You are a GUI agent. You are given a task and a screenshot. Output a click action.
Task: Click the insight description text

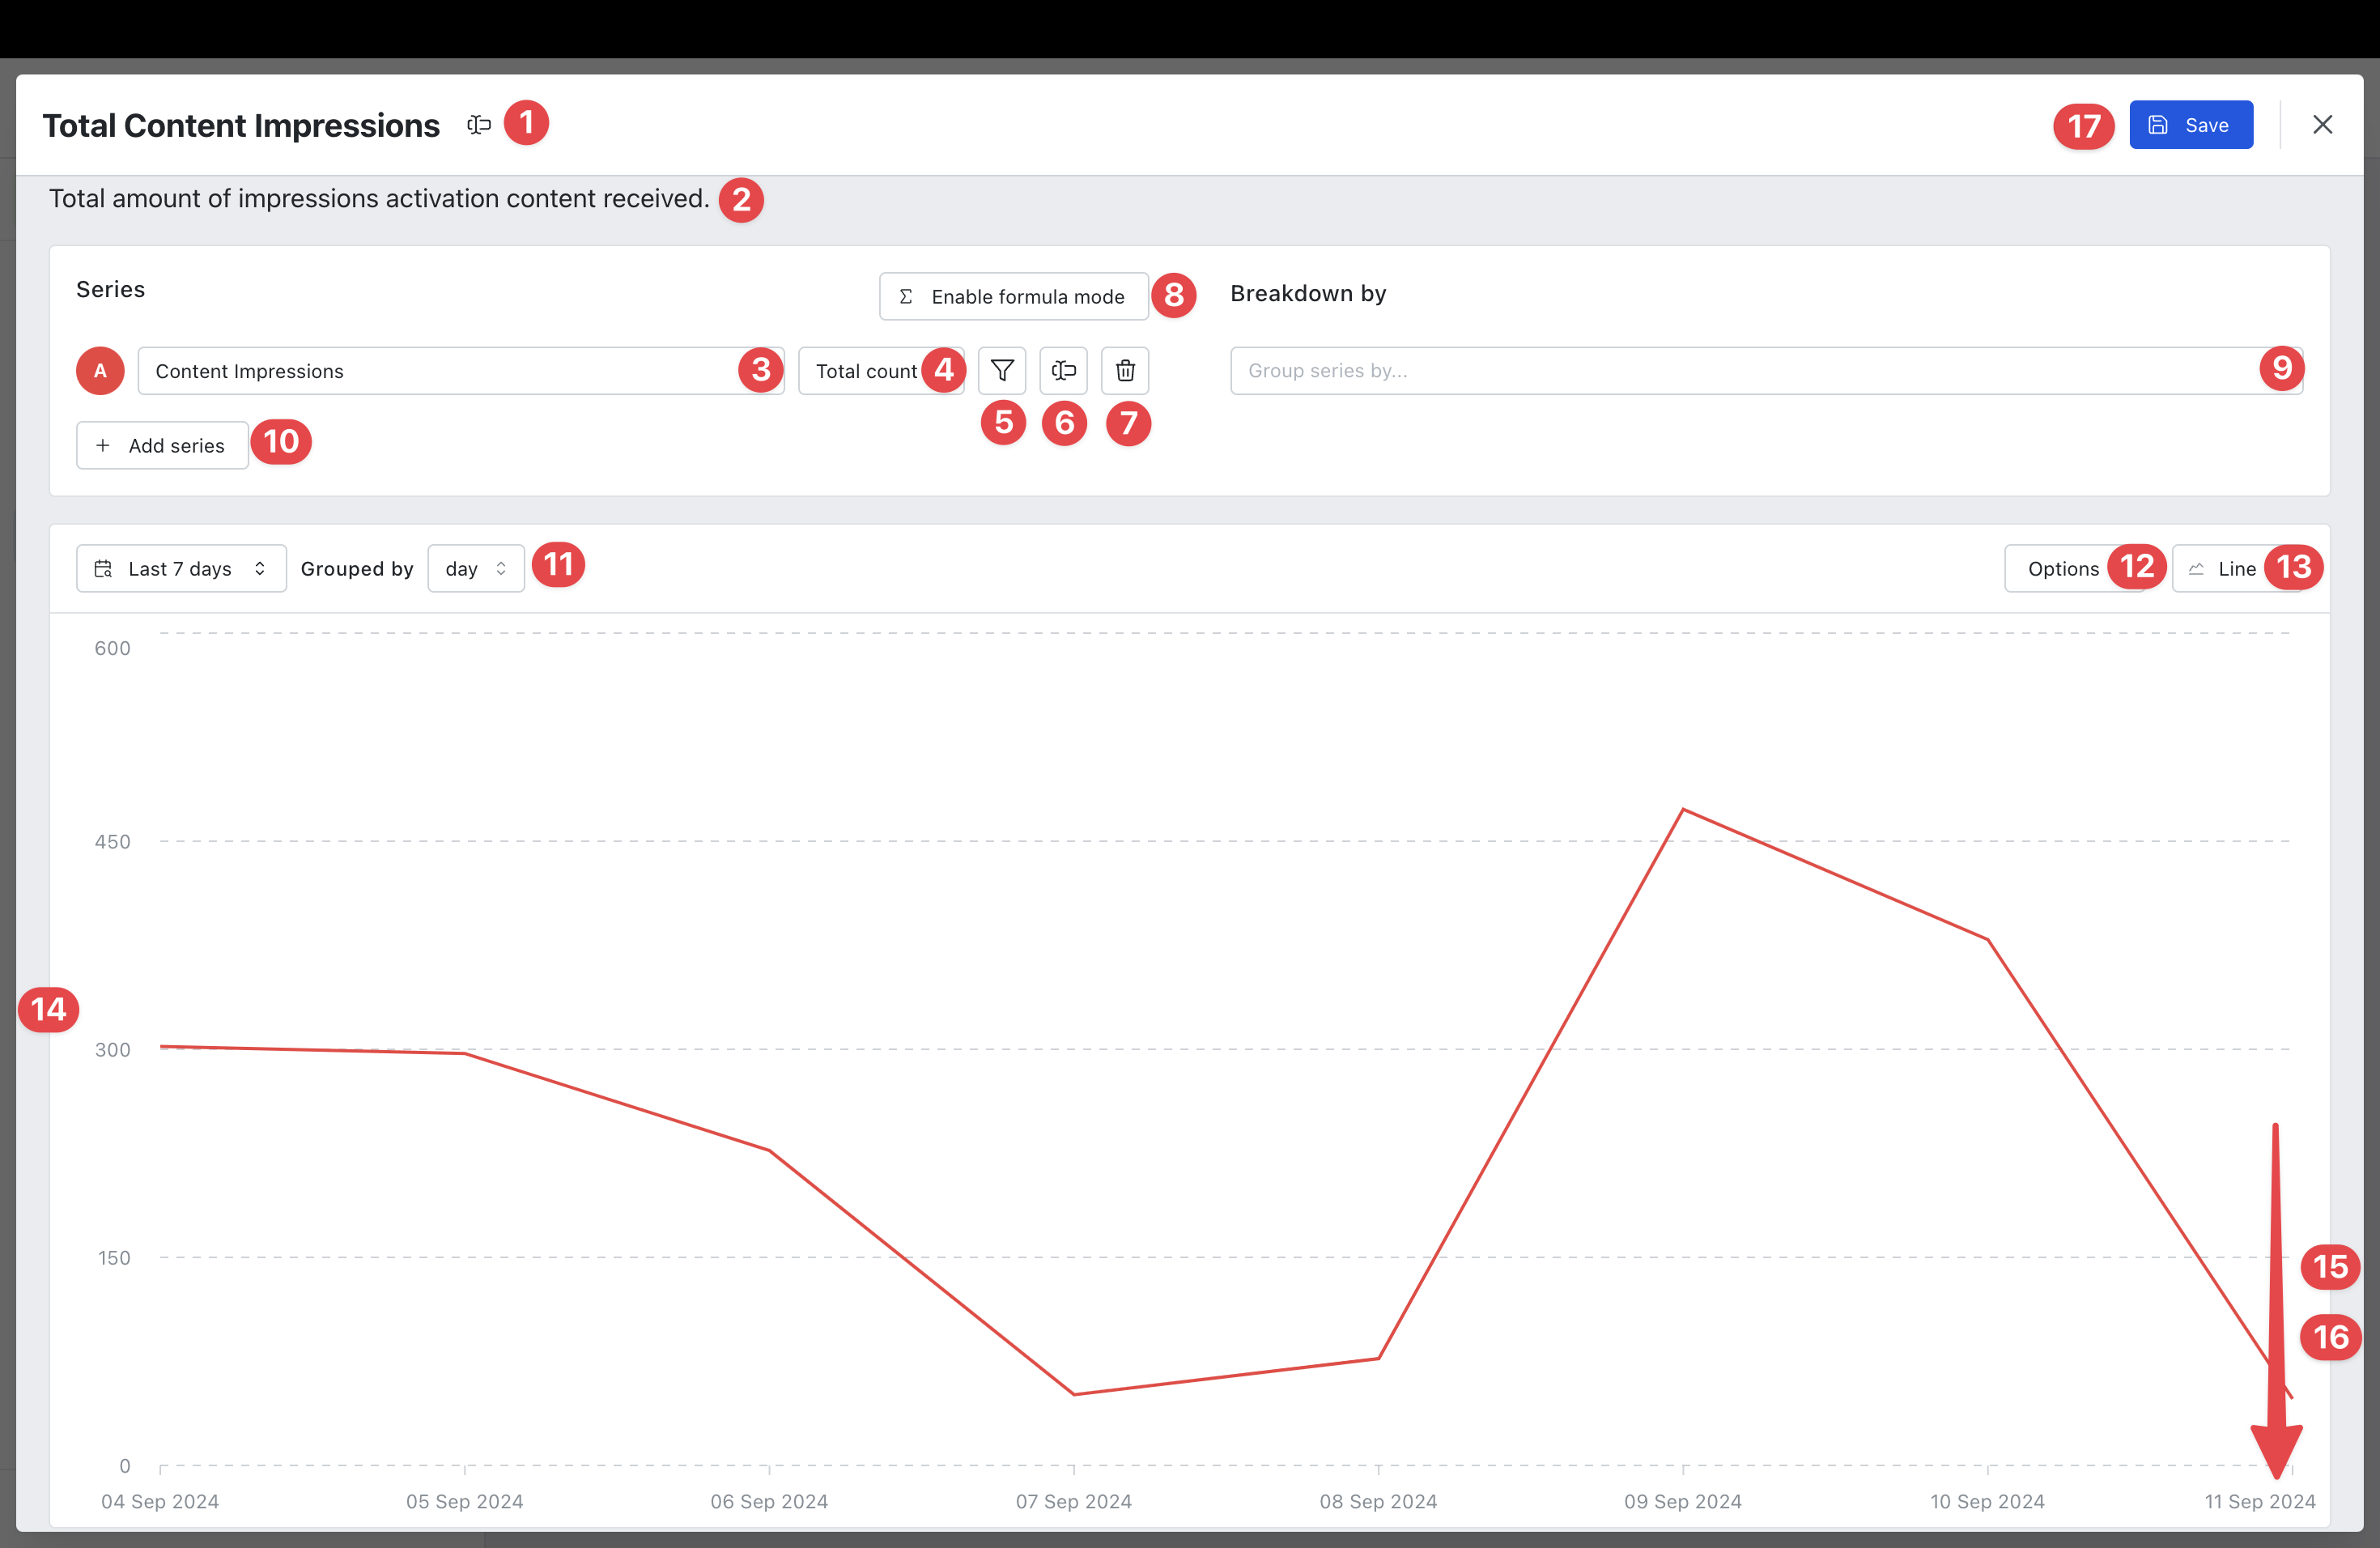click(379, 199)
